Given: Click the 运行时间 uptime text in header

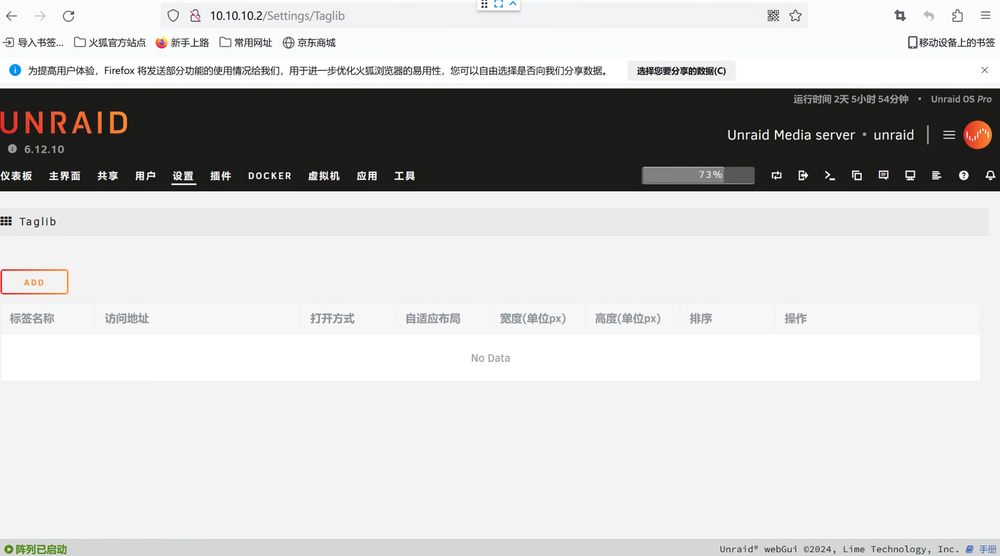Looking at the screenshot, I should (851, 99).
